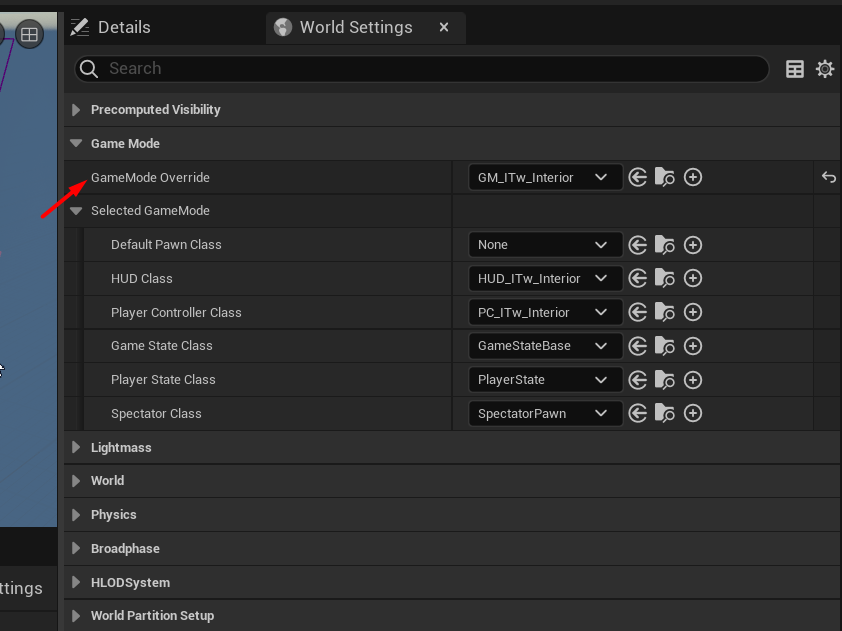The image size is (842, 631).
Task: Switch to the Details tab
Action: [x=112, y=27]
